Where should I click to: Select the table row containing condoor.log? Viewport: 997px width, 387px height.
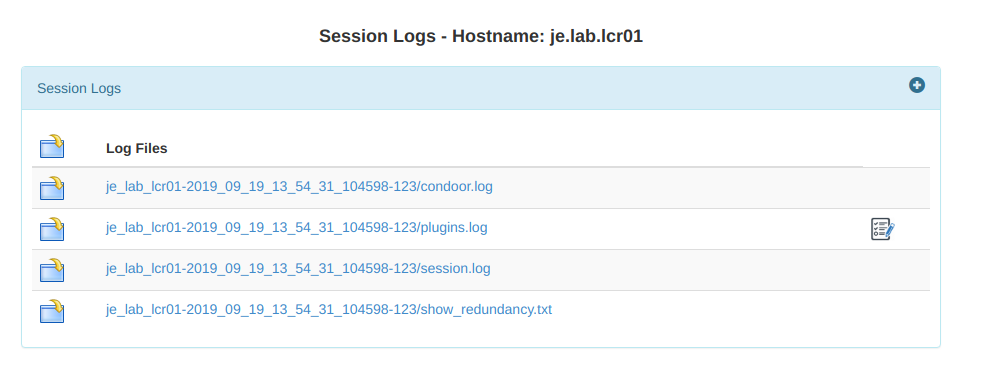pos(481,188)
